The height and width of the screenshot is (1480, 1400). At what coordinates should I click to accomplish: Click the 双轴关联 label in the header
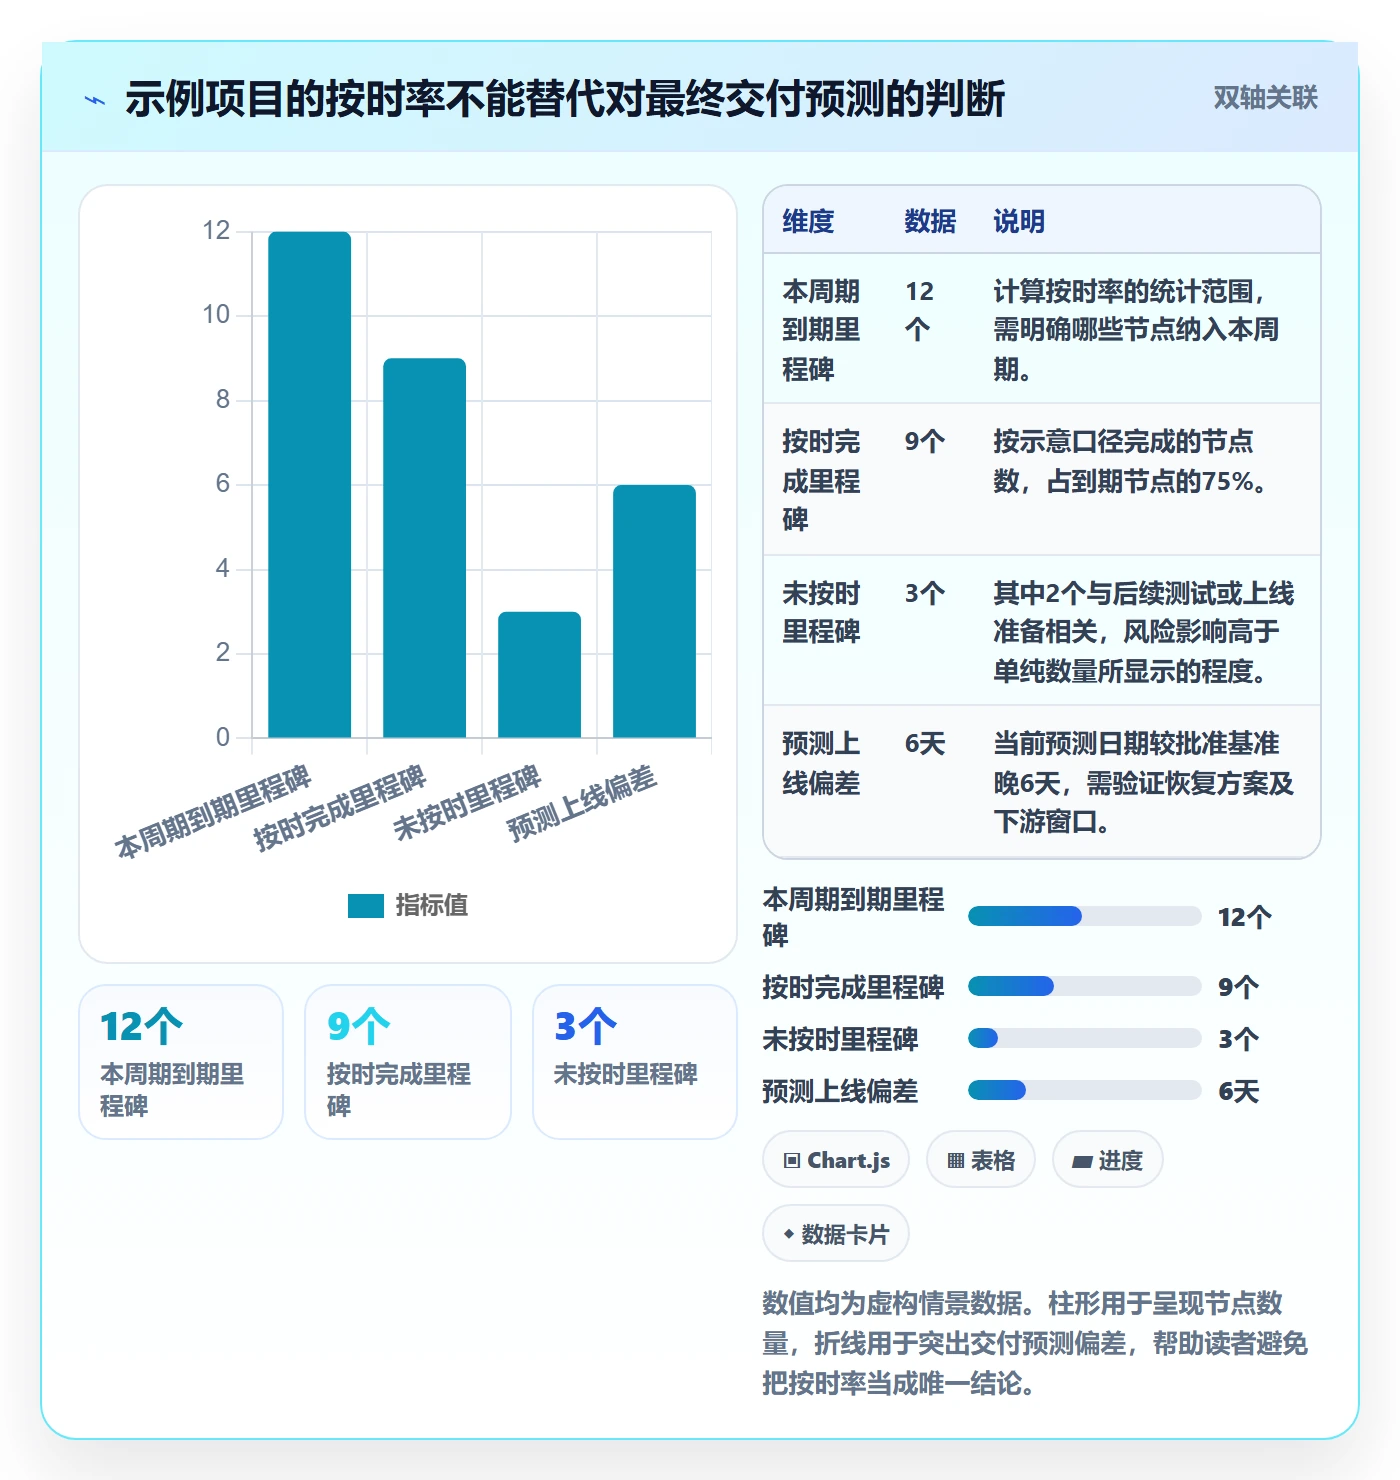[1265, 98]
